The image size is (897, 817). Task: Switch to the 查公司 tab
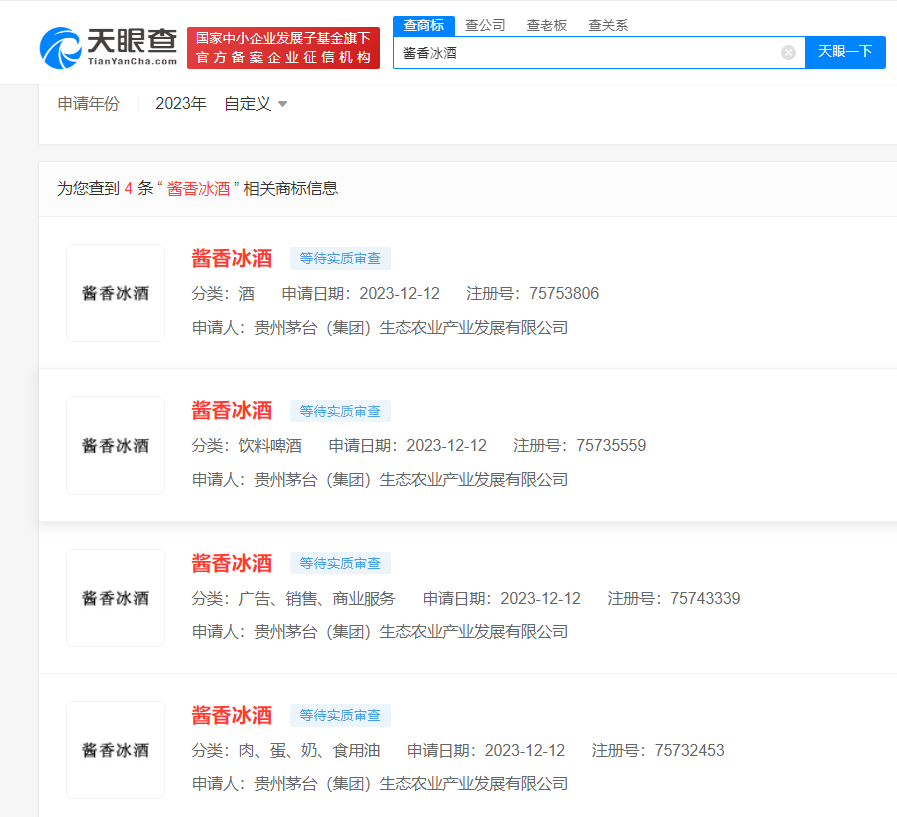[485, 25]
